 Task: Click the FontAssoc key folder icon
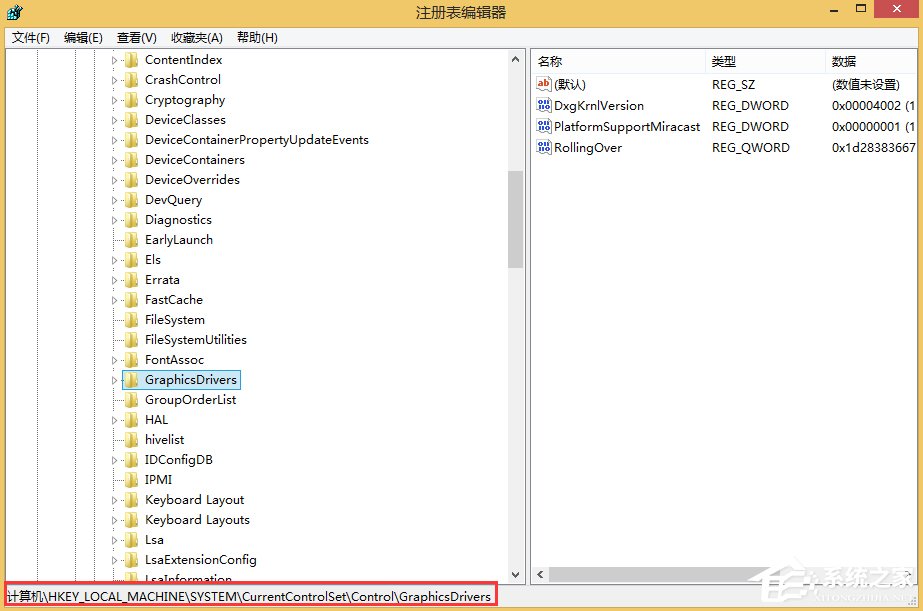click(131, 359)
